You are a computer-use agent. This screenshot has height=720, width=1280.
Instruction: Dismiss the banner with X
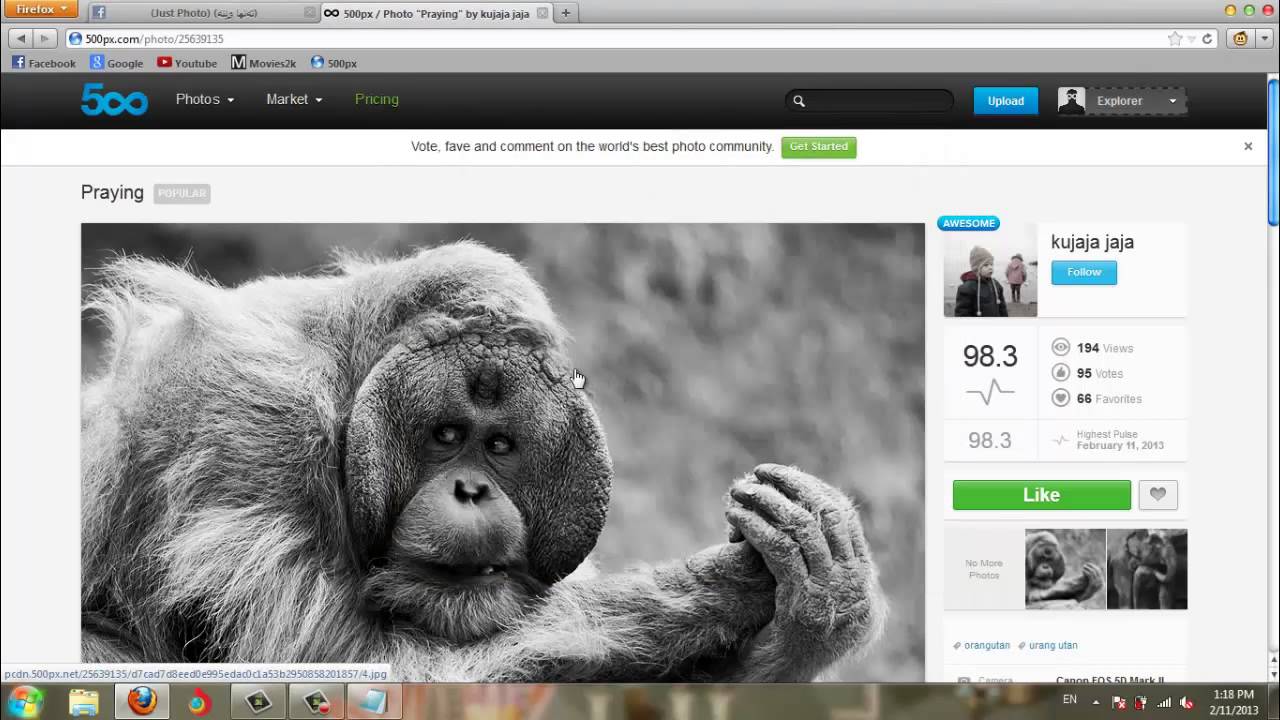click(1248, 146)
